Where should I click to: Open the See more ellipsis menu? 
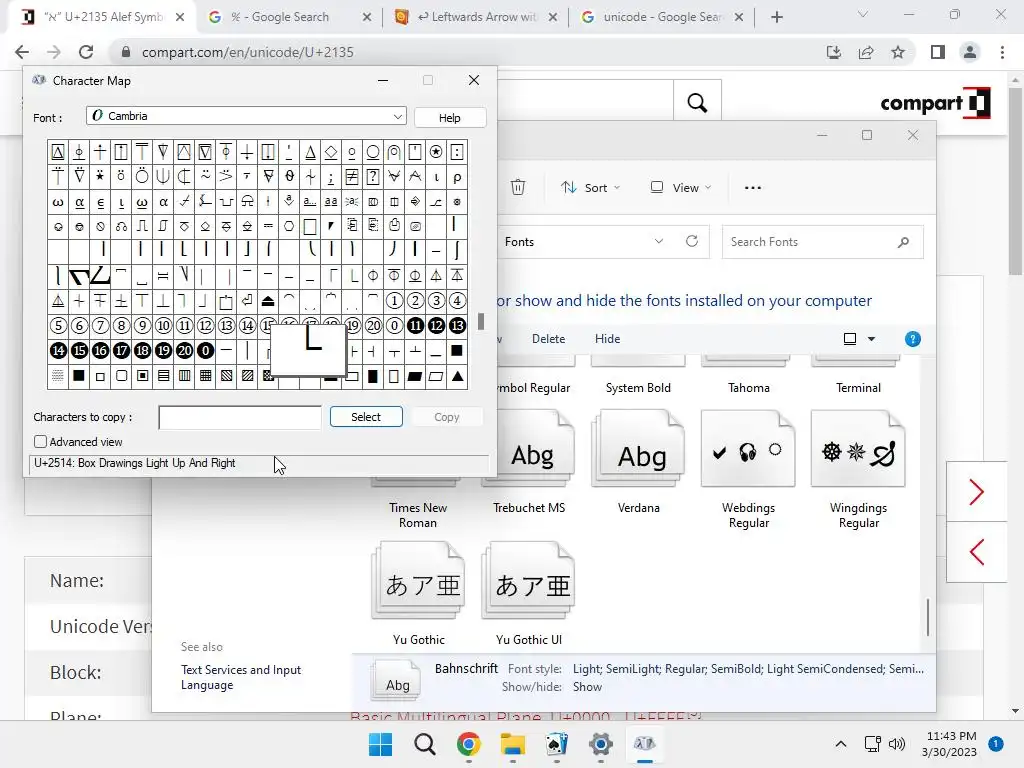[x=752, y=187]
